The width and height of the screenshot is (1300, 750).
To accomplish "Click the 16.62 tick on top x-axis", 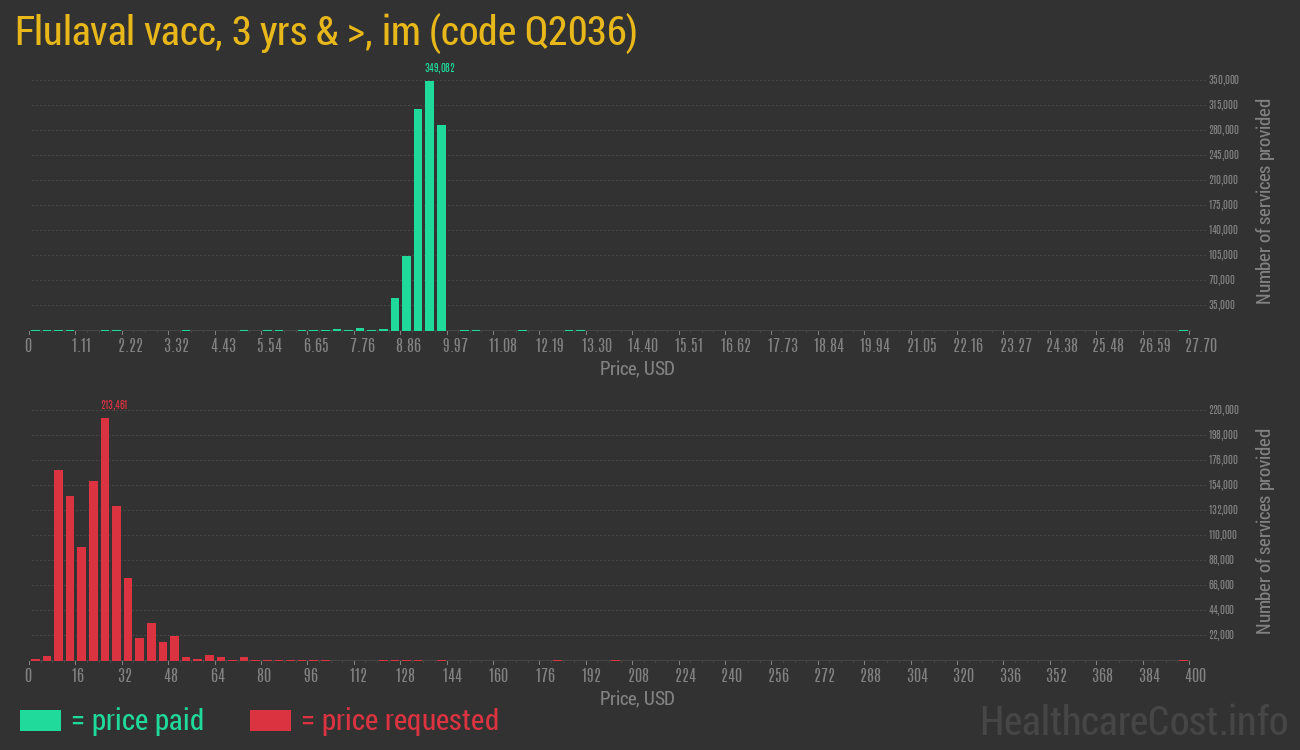I will 735,346.
